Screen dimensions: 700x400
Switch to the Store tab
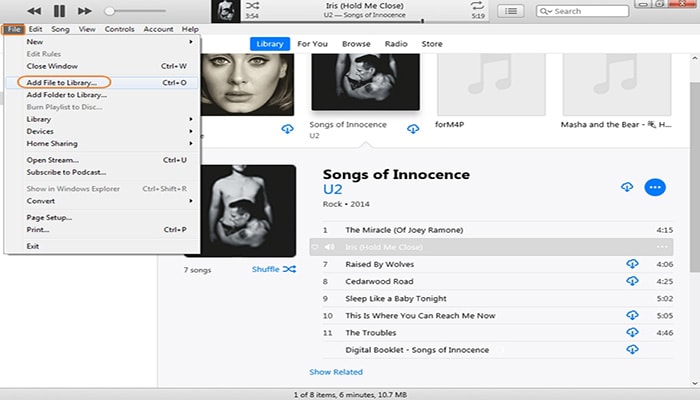(x=432, y=44)
